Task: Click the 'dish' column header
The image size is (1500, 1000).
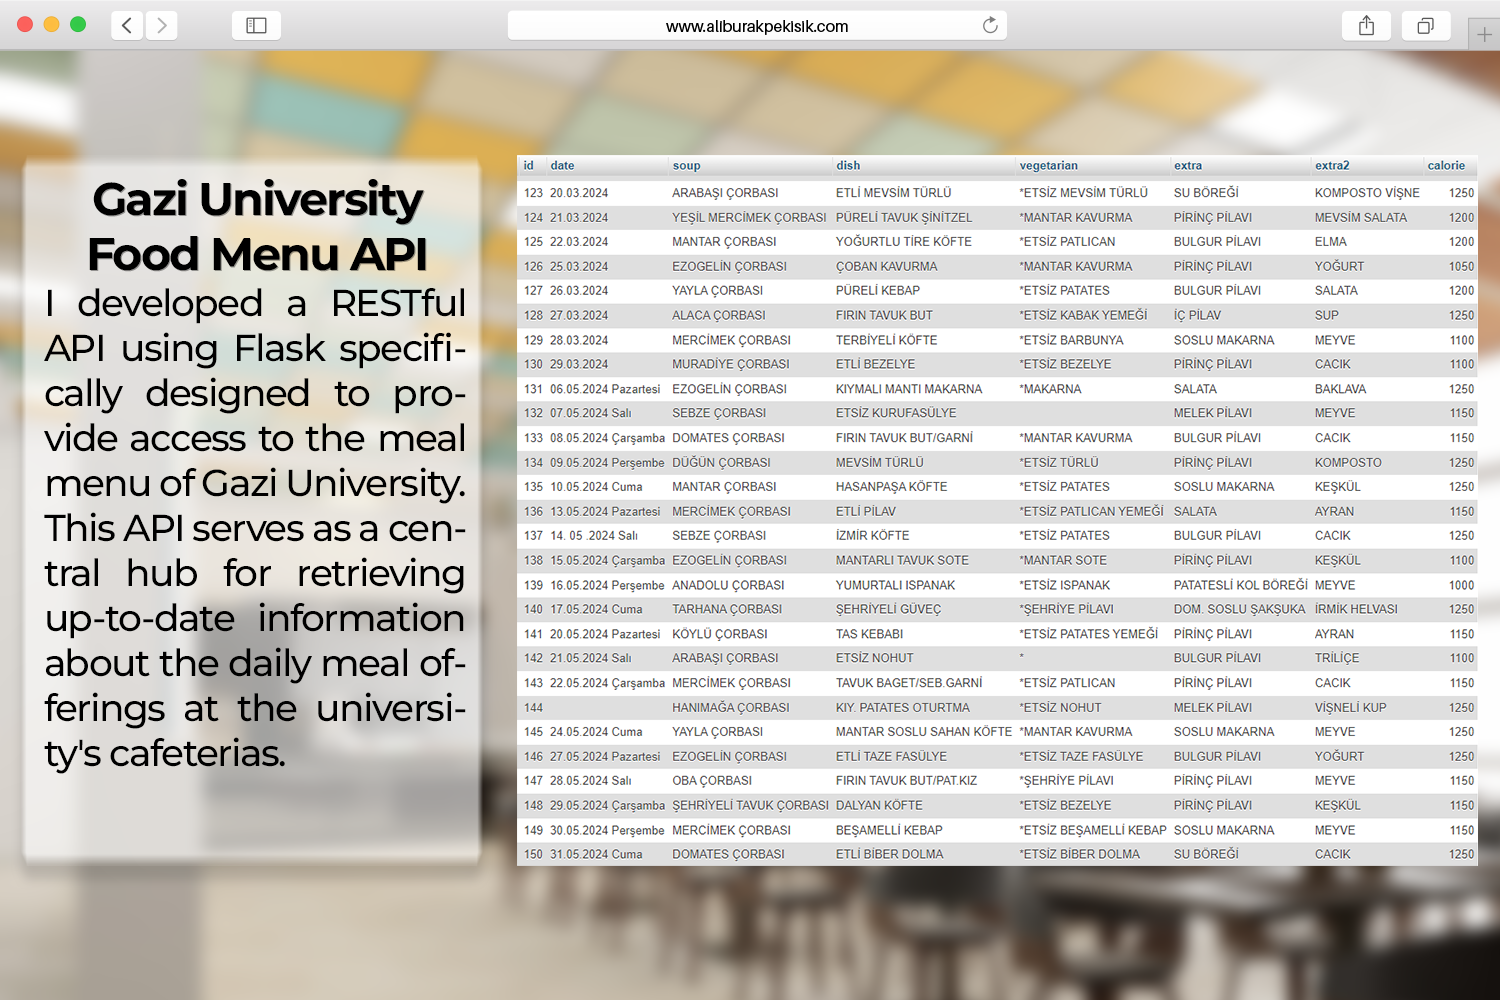Action: tap(848, 166)
